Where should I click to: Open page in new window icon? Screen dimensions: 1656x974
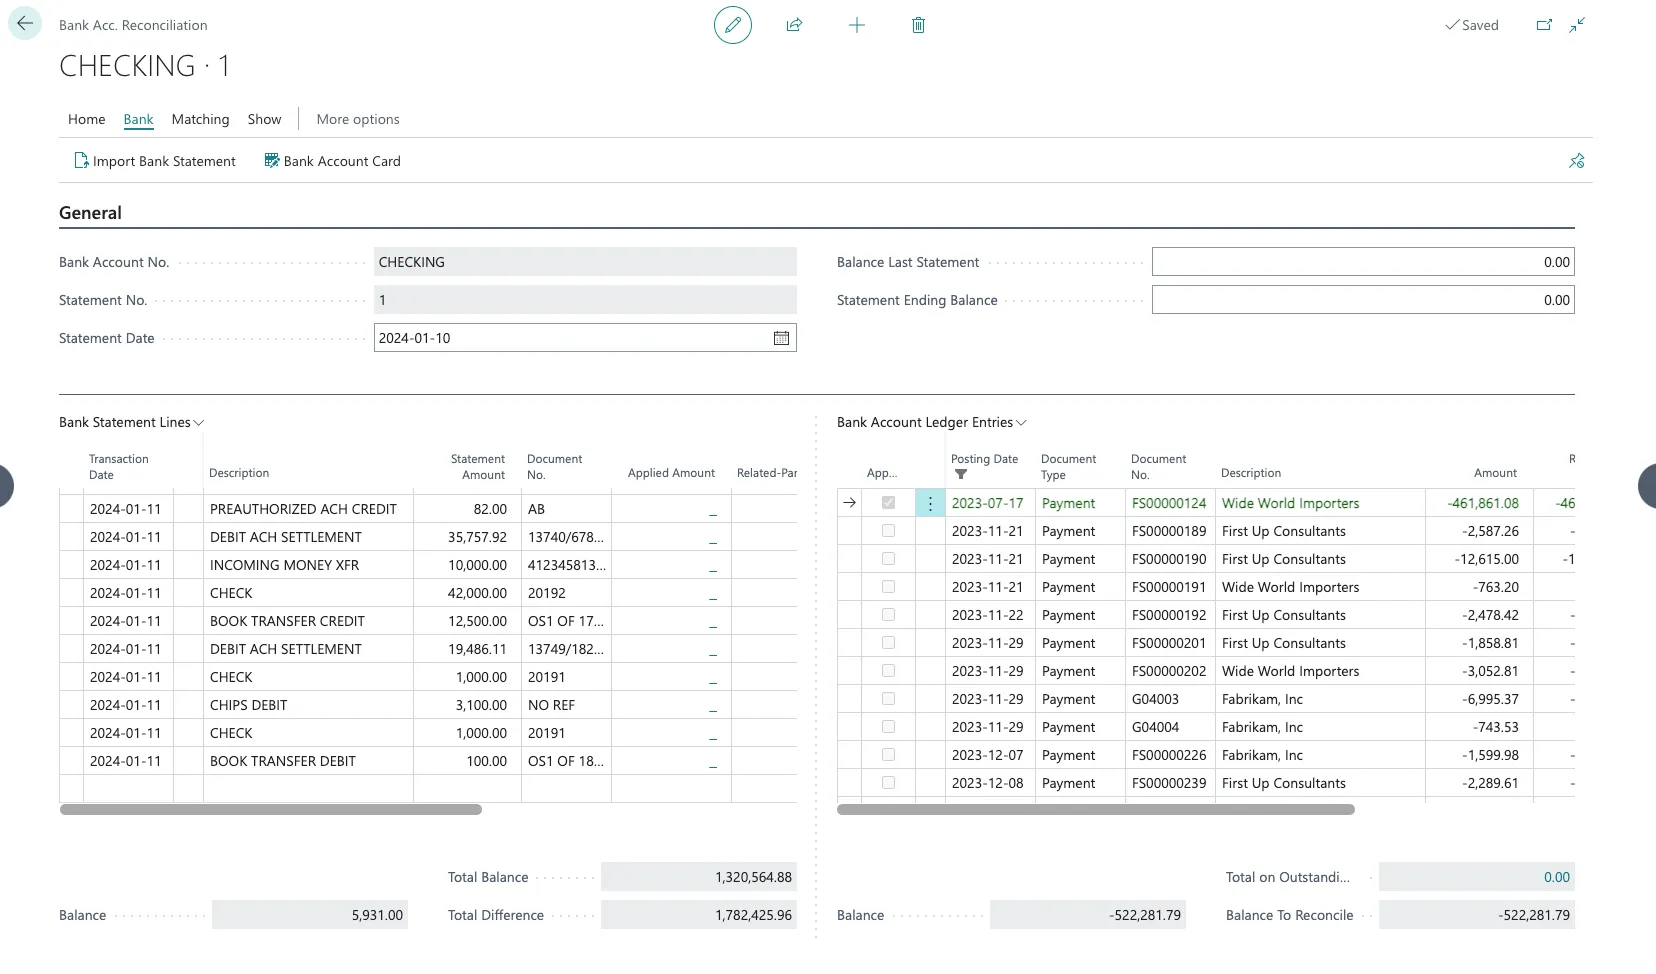[1544, 25]
